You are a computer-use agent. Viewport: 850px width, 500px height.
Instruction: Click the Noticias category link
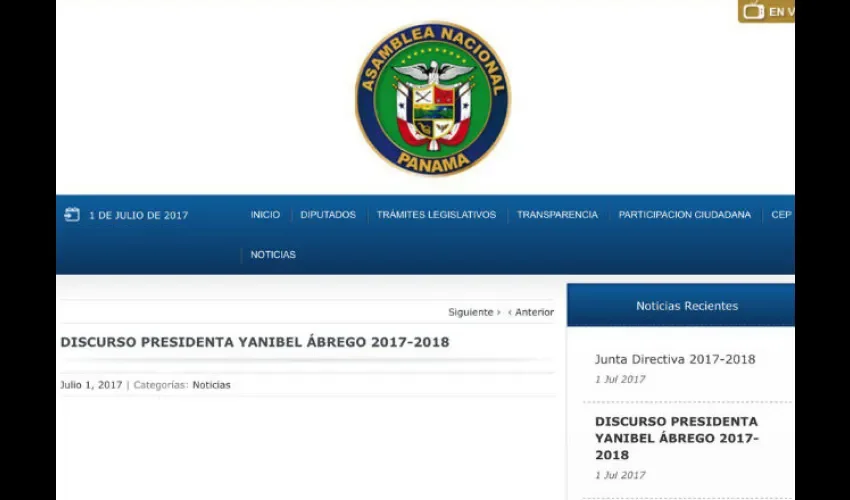pyautogui.click(x=211, y=385)
